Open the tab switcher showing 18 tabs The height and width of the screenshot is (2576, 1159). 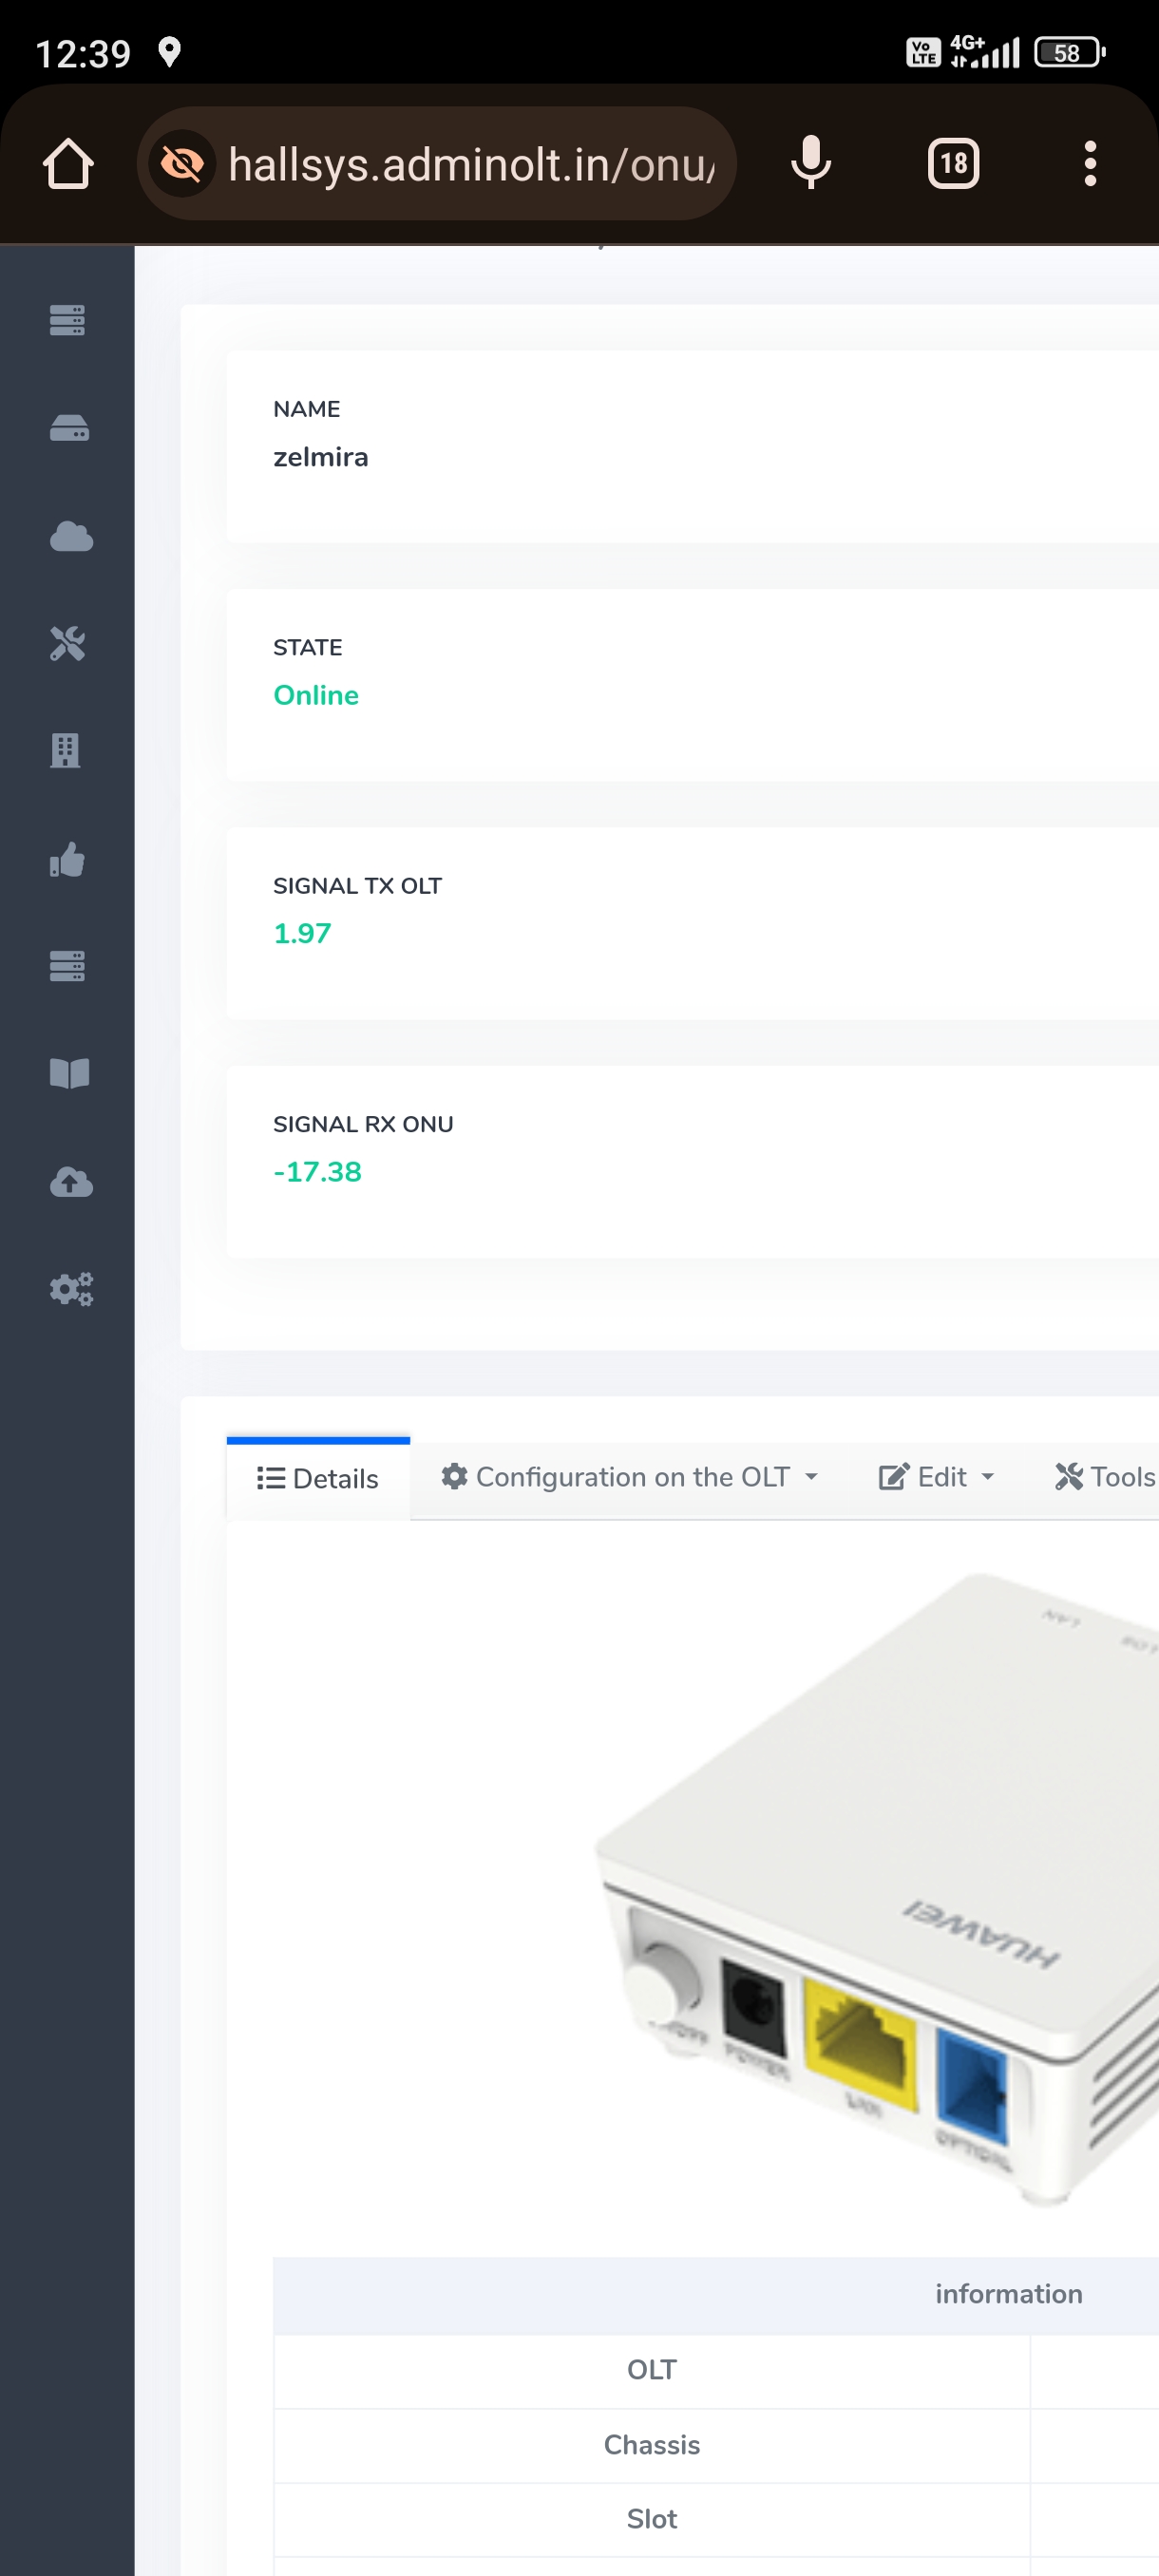pyautogui.click(x=952, y=164)
